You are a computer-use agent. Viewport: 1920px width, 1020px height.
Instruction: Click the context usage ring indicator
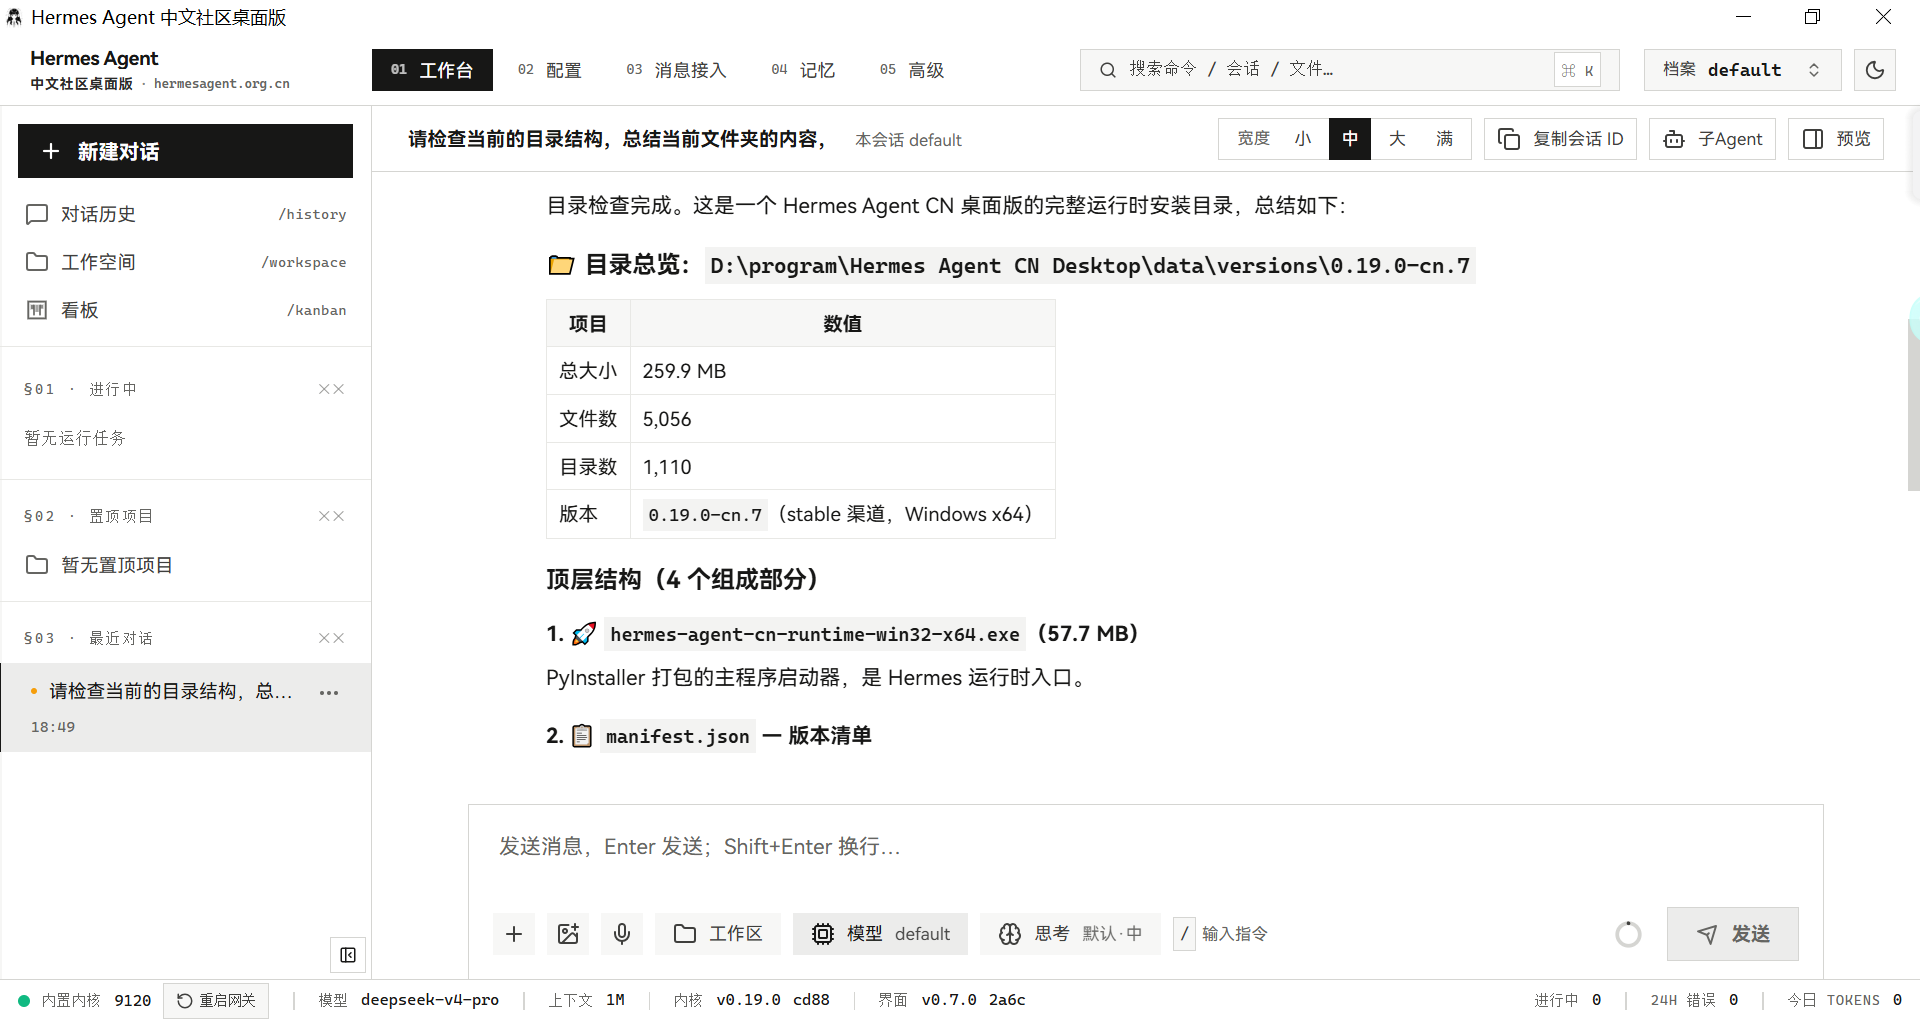pyautogui.click(x=1629, y=934)
